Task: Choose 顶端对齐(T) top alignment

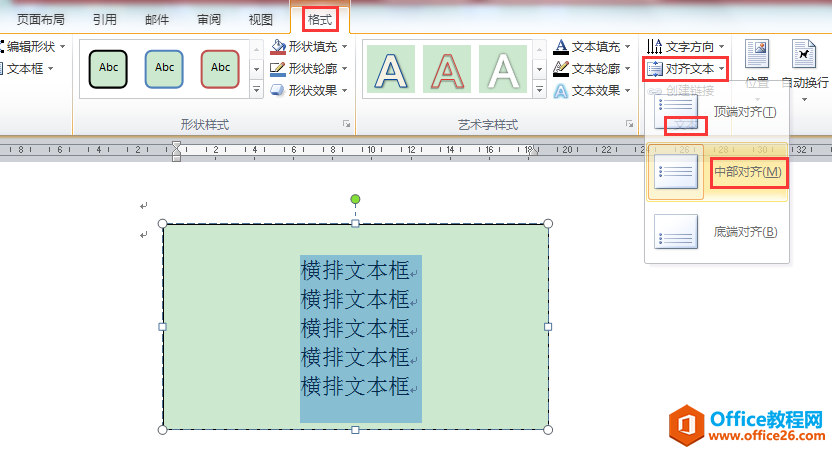Action: point(717,112)
